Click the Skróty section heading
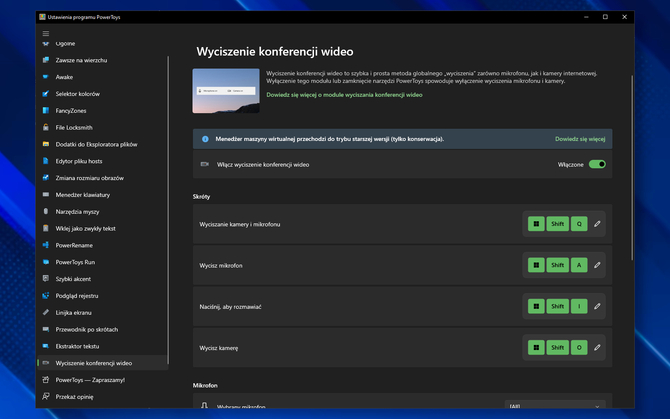The image size is (670, 419). point(201,196)
